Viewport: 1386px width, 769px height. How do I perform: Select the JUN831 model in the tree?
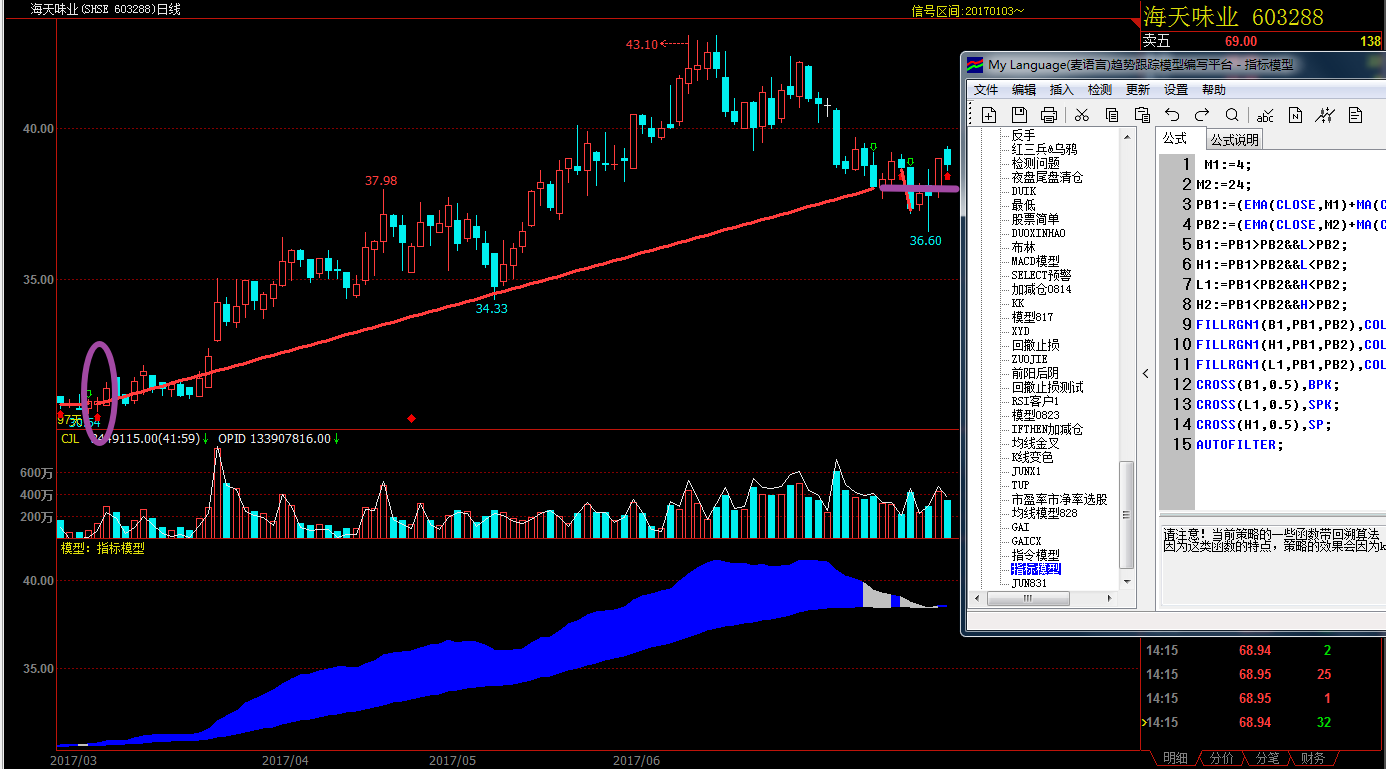pos(1029,583)
